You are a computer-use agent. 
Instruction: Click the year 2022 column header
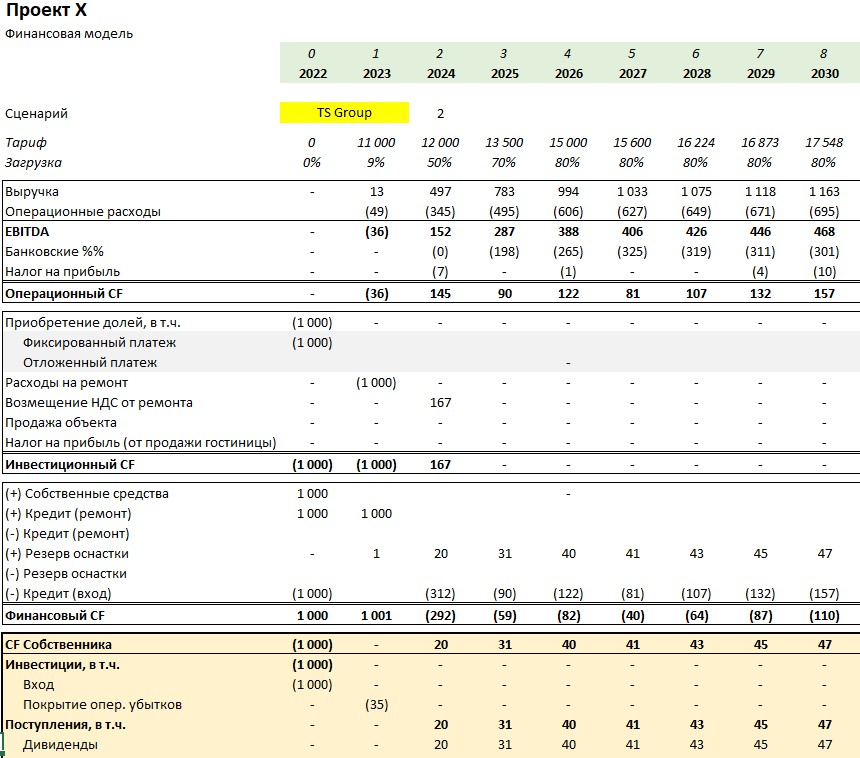pyautogui.click(x=313, y=73)
